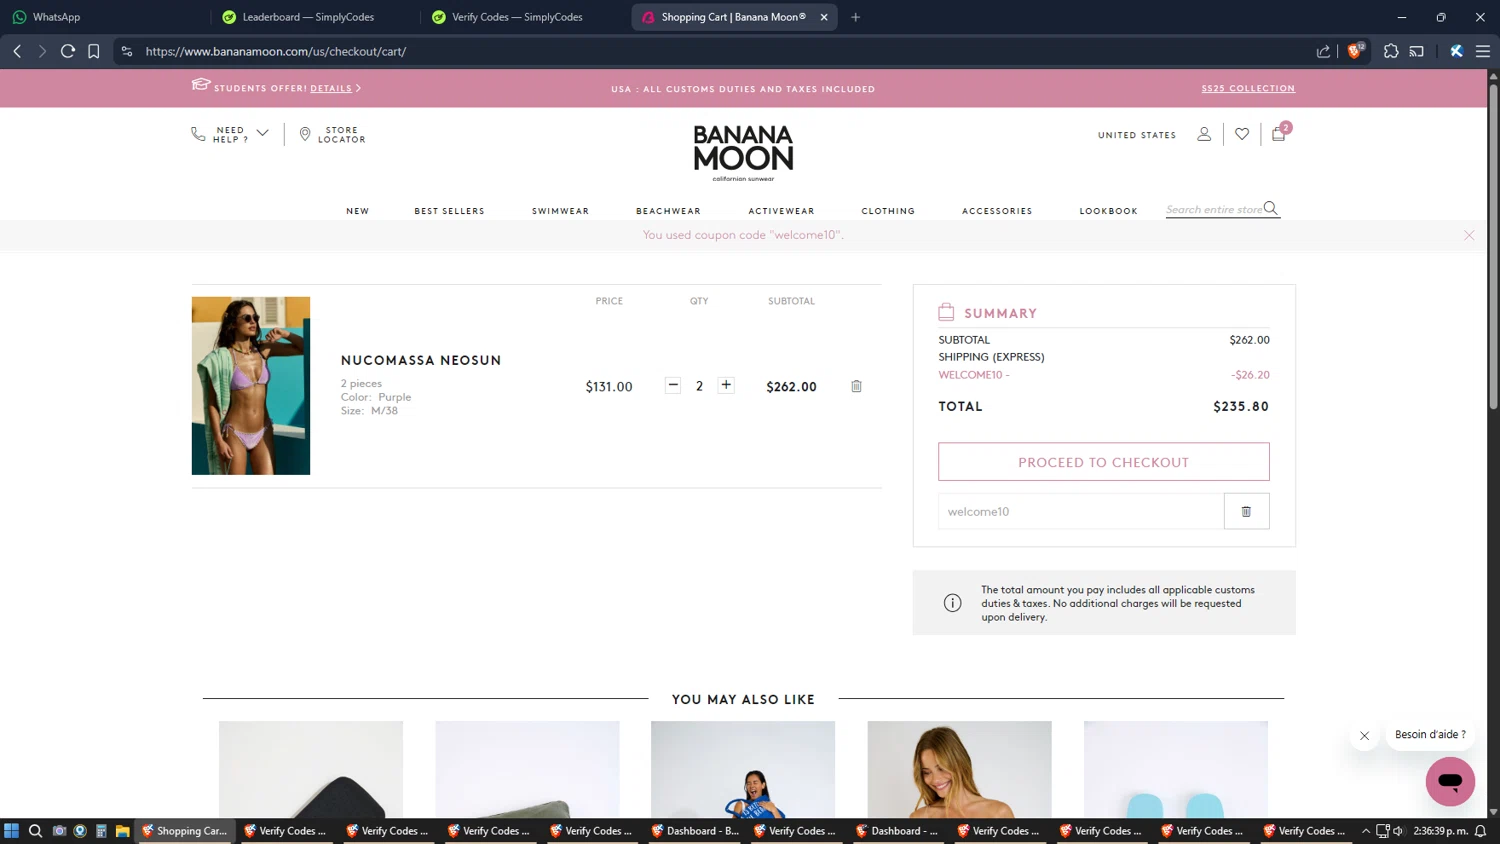Open the Accessories menu
Screen dimensions: 1500x844
pyautogui.click(x=997, y=211)
